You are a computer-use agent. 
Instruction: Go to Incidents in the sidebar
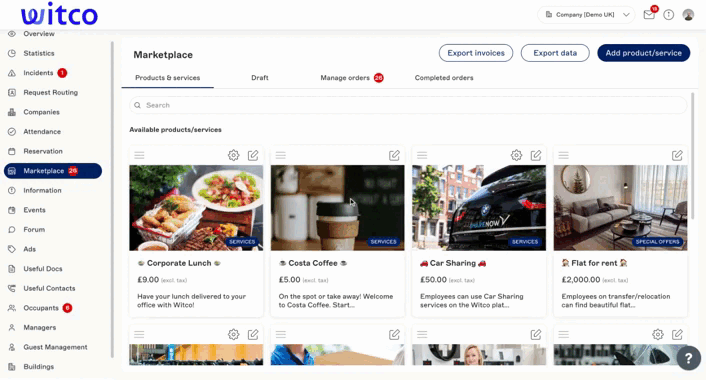coord(38,73)
